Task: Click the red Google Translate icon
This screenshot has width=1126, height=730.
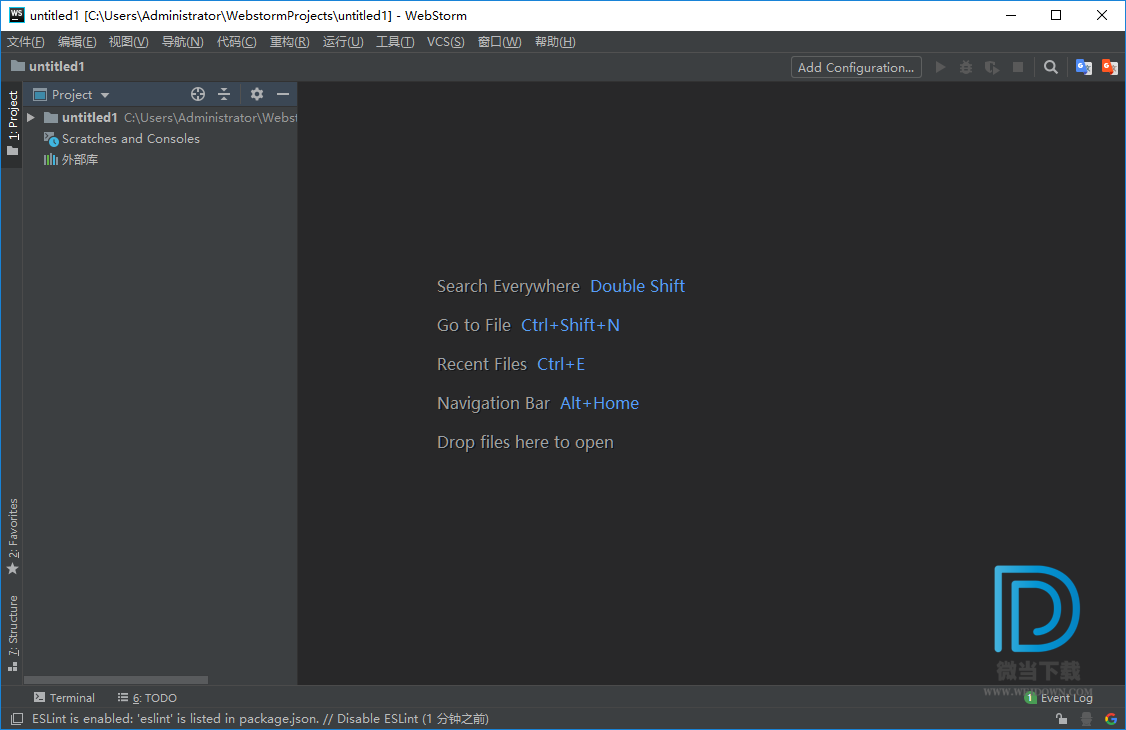Action: point(1109,67)
